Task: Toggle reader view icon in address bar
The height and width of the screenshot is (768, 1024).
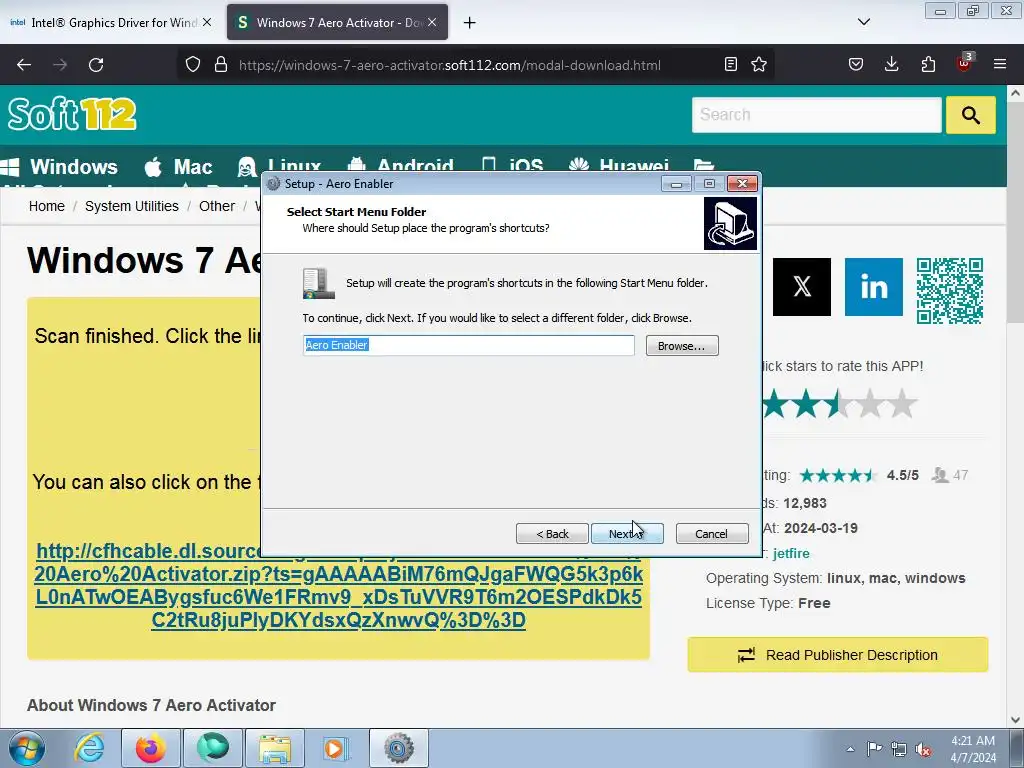Action: [731, 65]
